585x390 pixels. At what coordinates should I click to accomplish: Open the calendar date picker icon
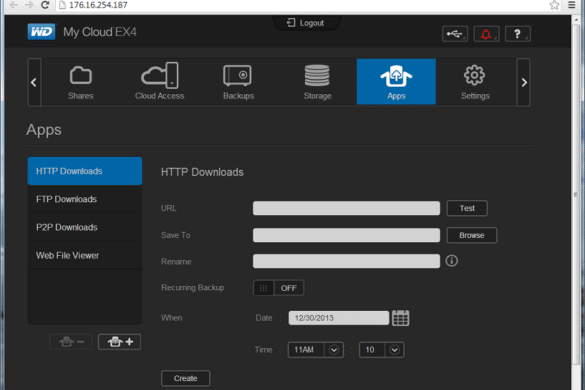400,318
